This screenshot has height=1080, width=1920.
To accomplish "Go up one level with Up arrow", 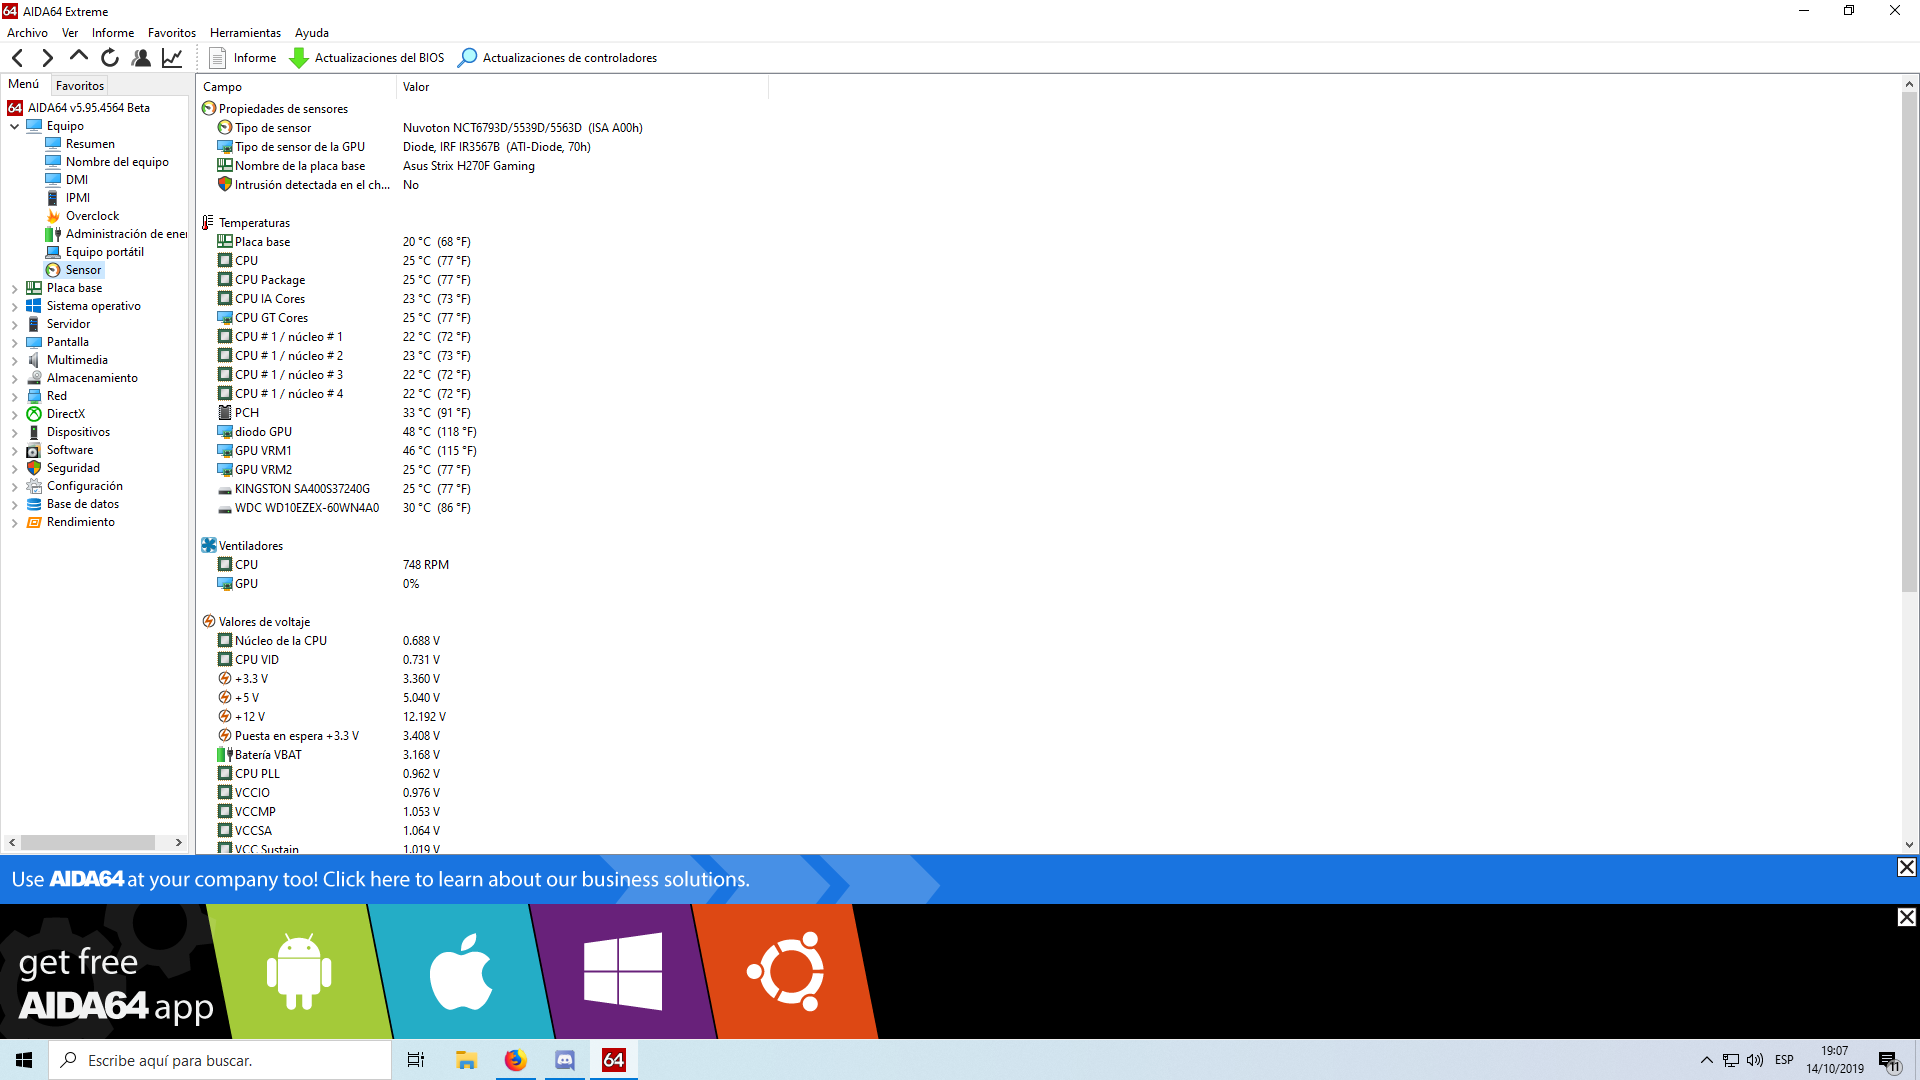I will 79,57.
